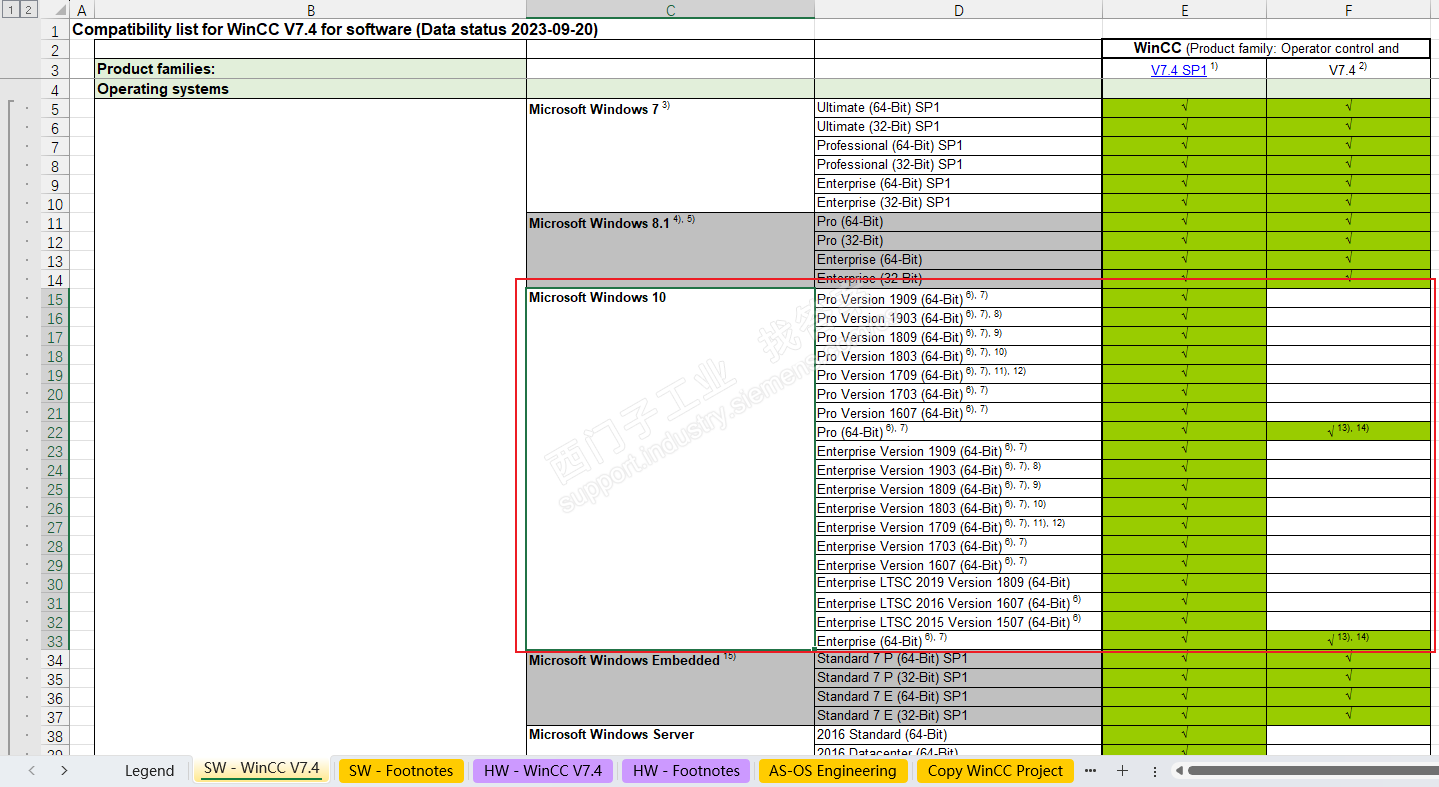Go to previous sheet tab arrow

(32, 770)
